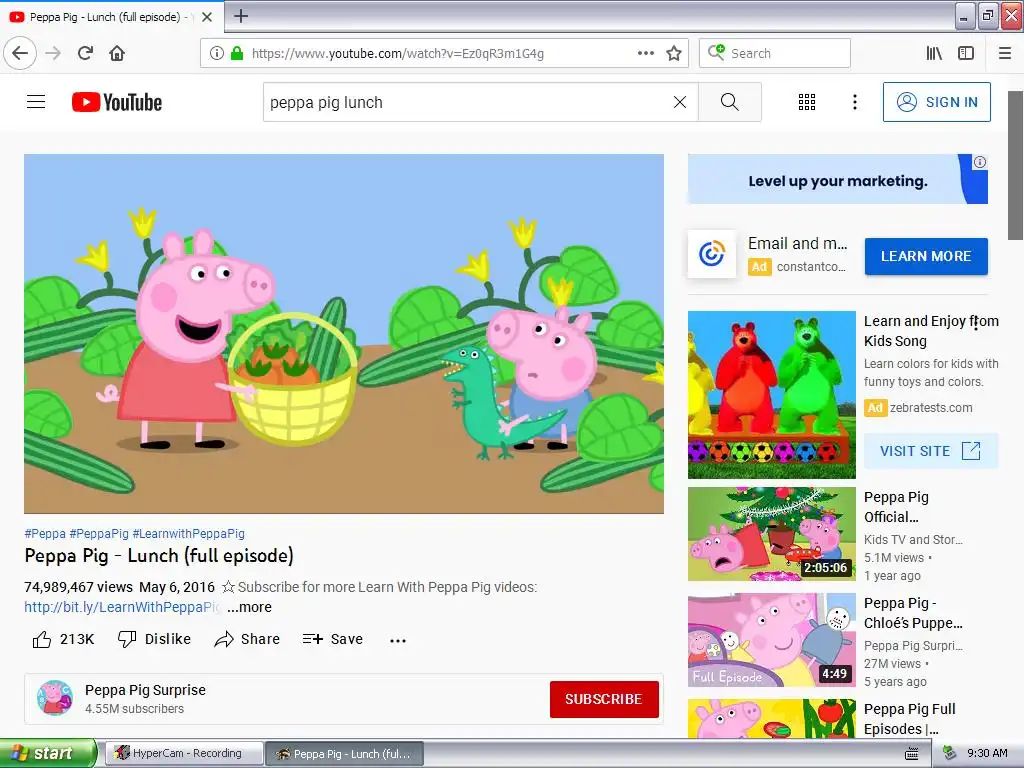This screenshot has height=768, width=1024.
Task: Open the Firefox library icon
Action: [934, 54]
